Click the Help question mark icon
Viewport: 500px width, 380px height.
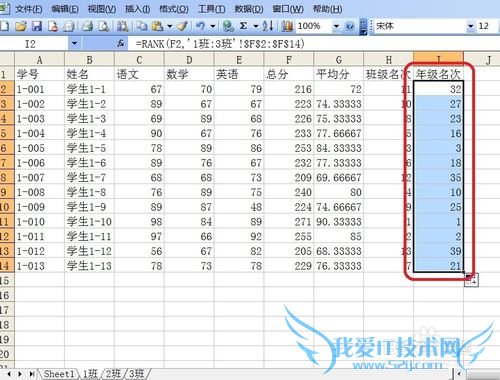coord(349,26)
